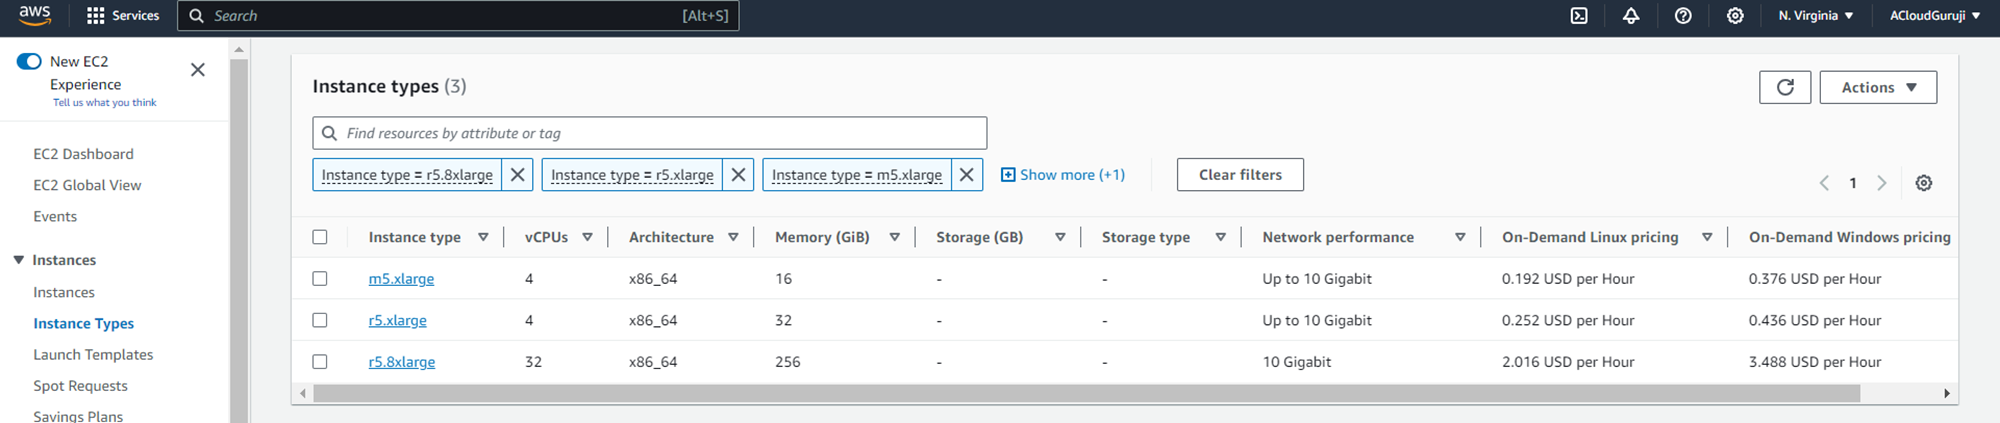Close the New EC2 Experience banner

point(198,69)
